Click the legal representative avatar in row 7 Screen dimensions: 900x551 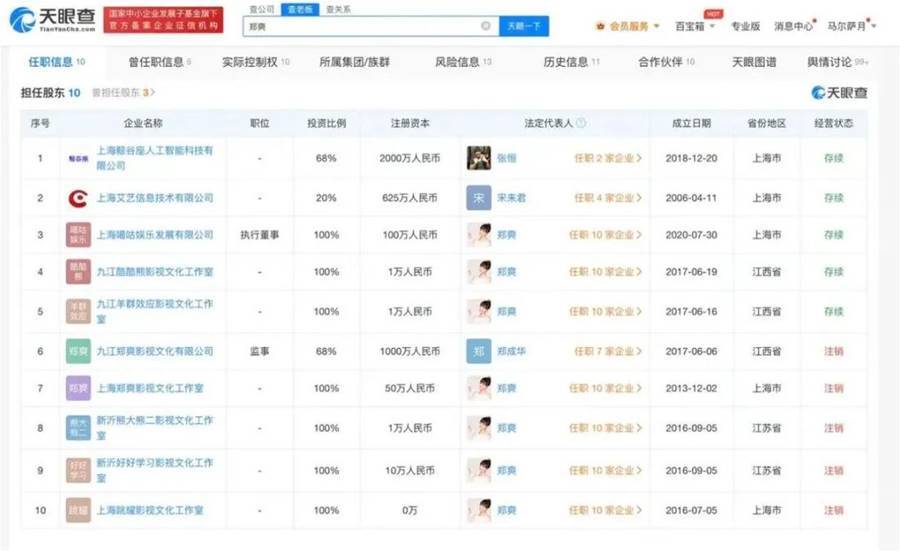pos(479,388)
